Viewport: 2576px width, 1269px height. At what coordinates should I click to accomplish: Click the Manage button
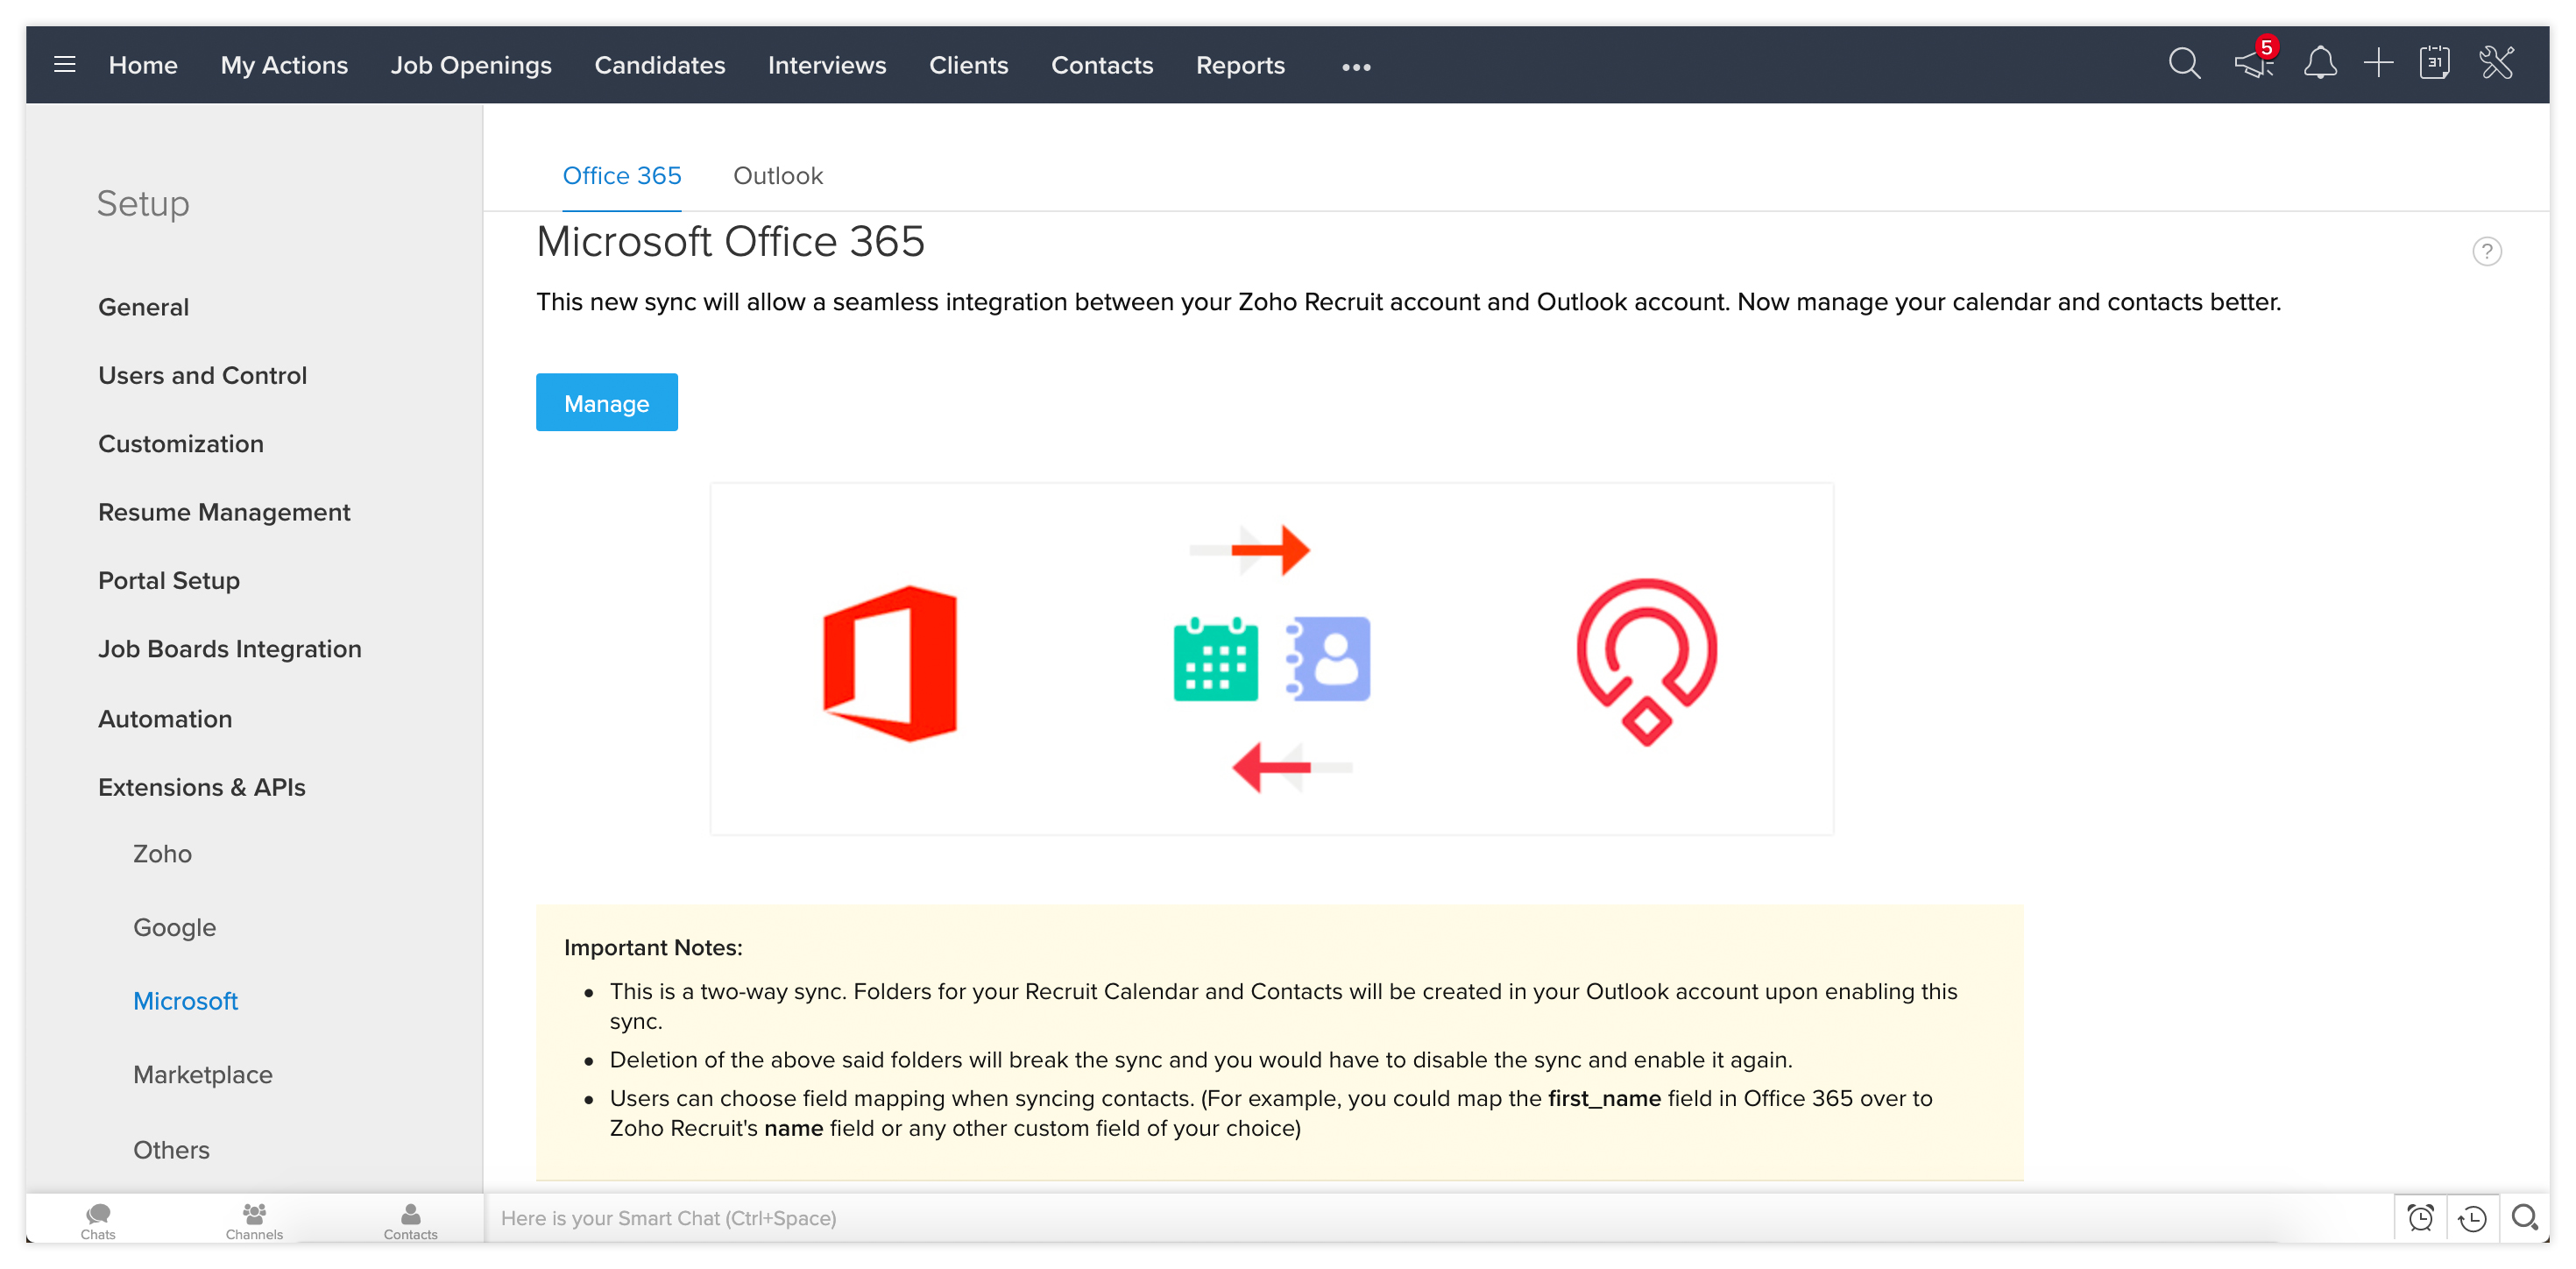606,403
